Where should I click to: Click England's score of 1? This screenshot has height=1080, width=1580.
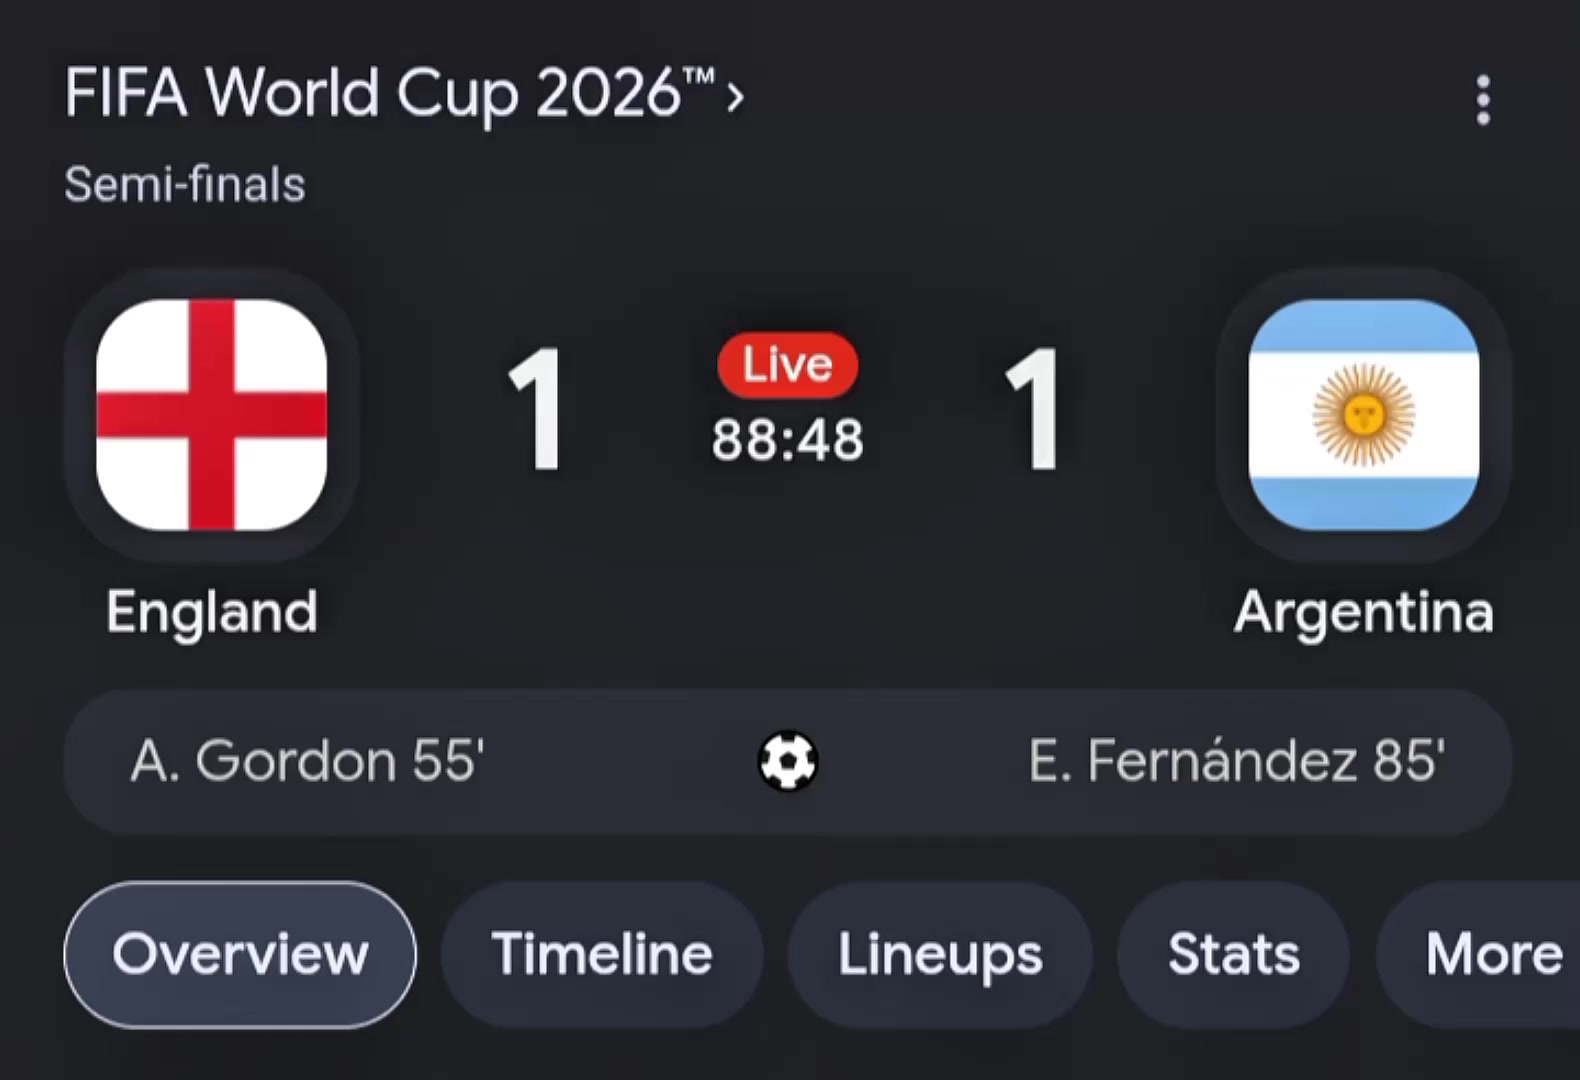pyautogui.click(x=538, y=409)
